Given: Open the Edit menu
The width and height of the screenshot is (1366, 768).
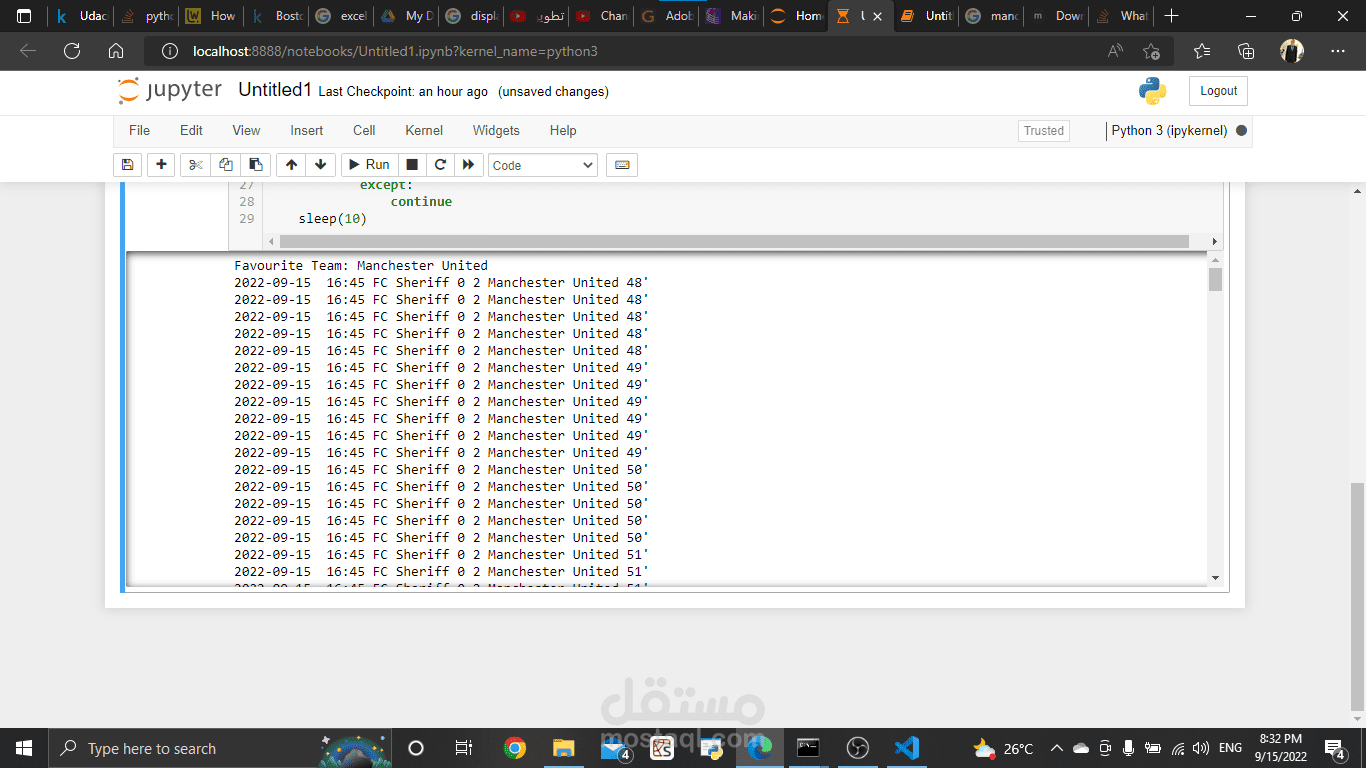Looking at the screenshot, I should (191, 131).
